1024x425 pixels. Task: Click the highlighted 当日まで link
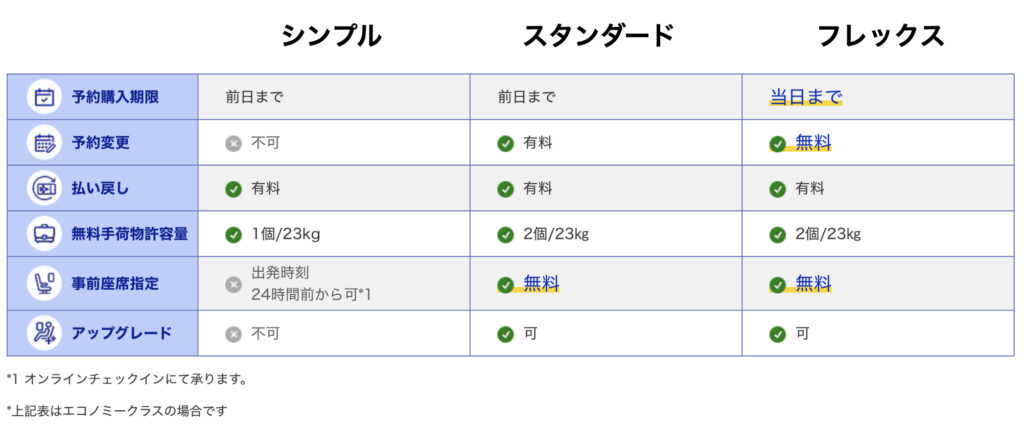point(806,97)
